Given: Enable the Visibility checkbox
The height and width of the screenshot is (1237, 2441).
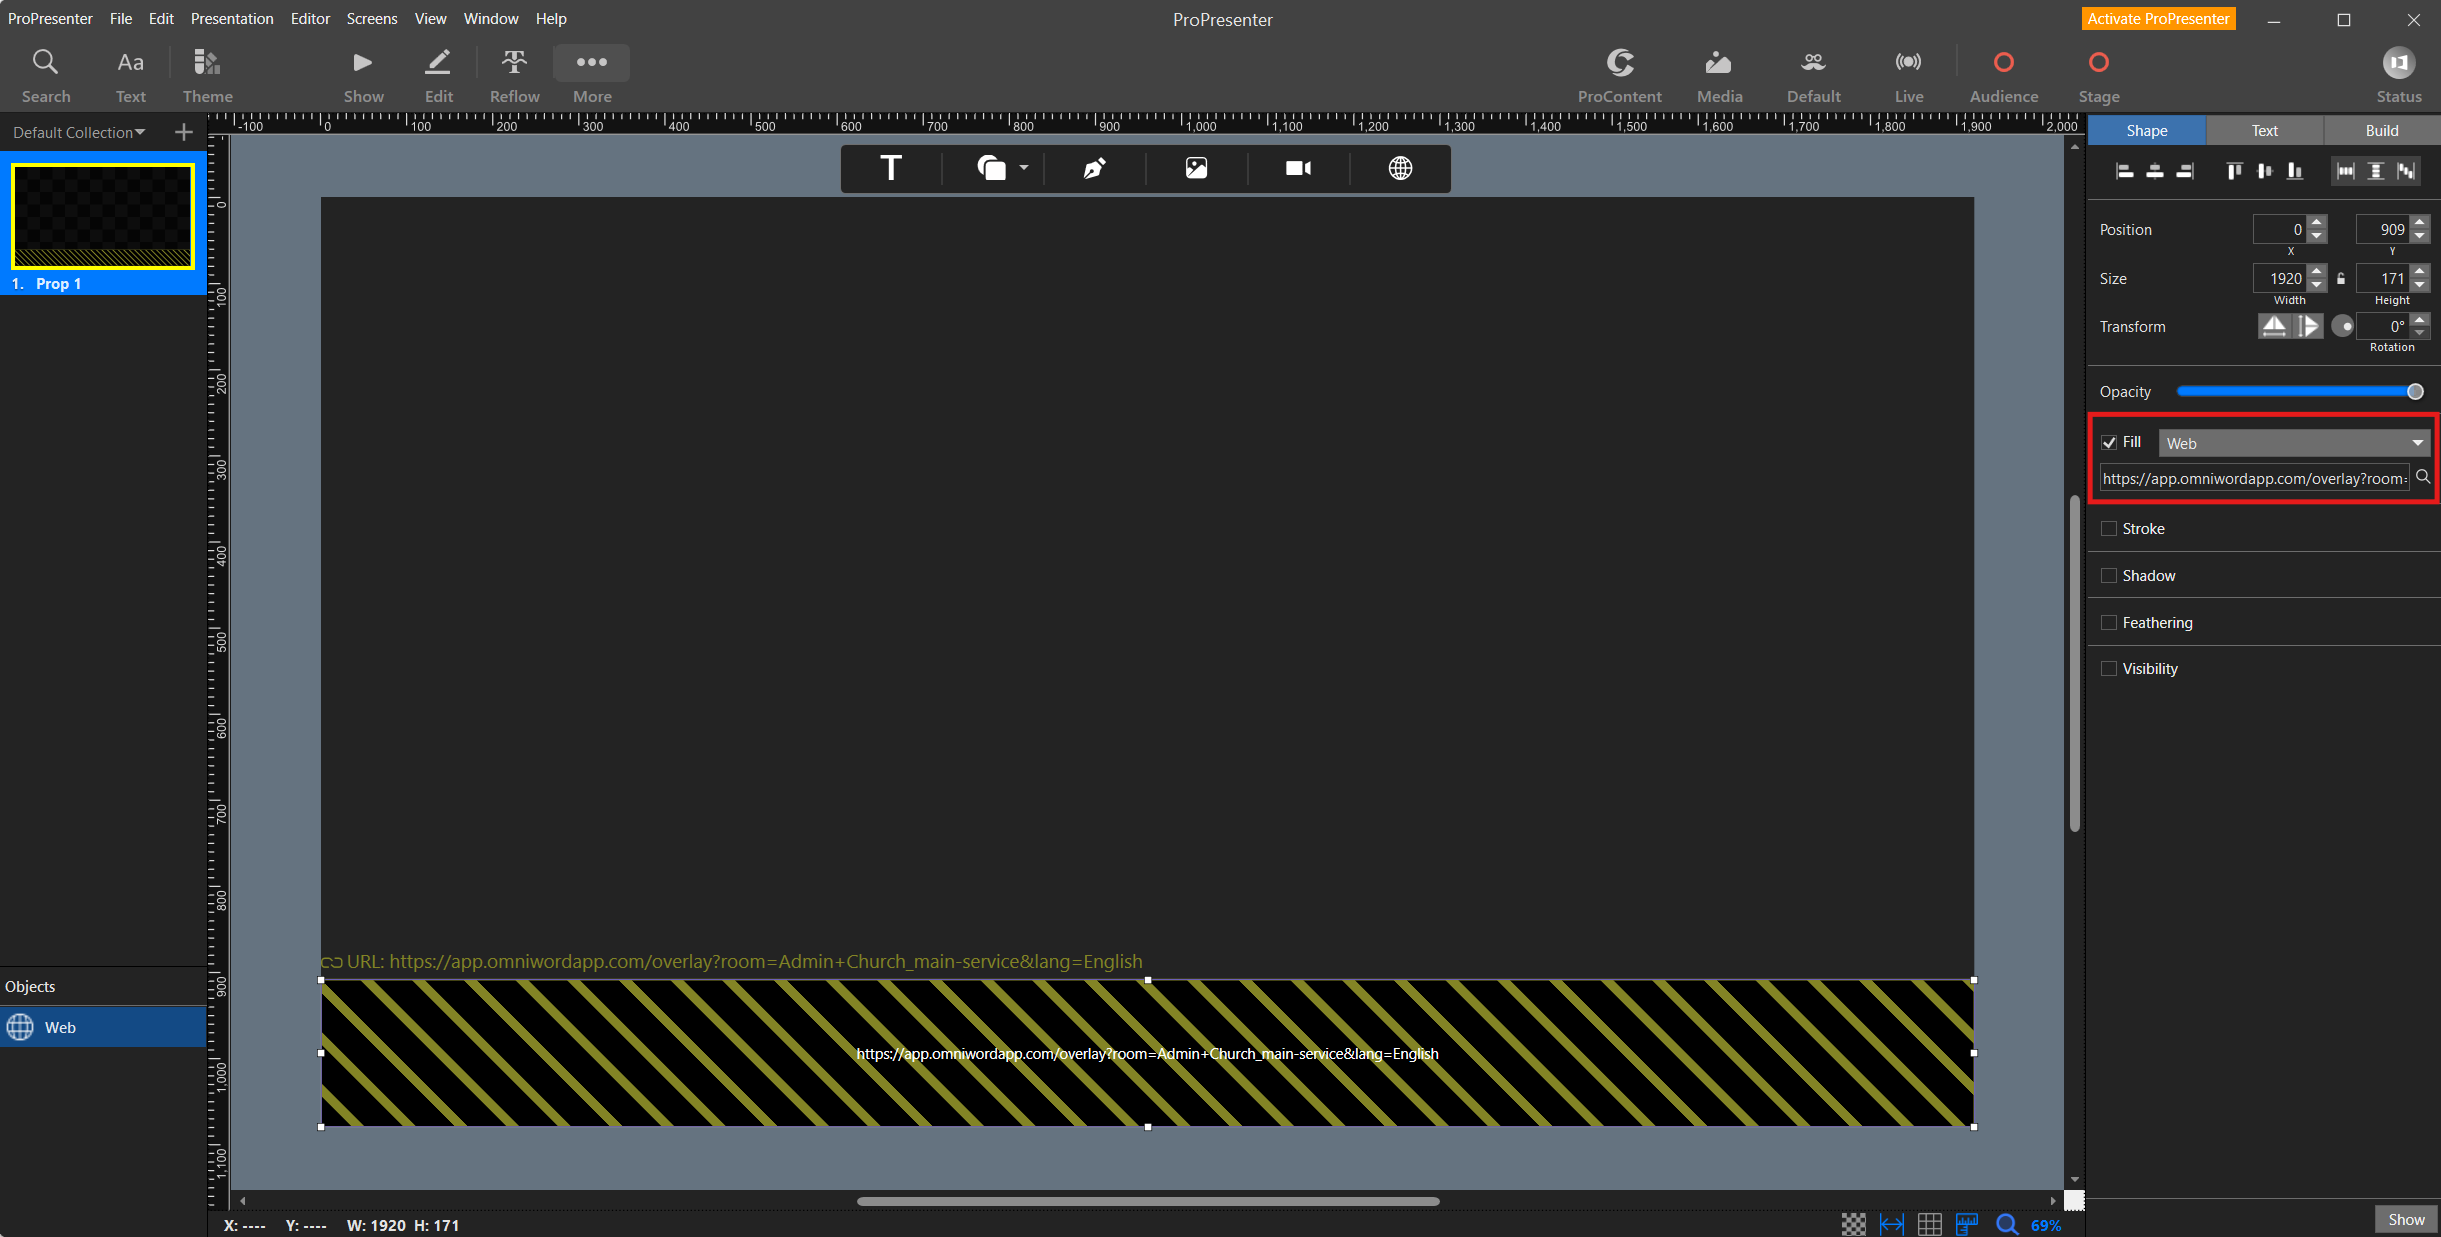Looking at the screenshot, I should click(2109, 668).
